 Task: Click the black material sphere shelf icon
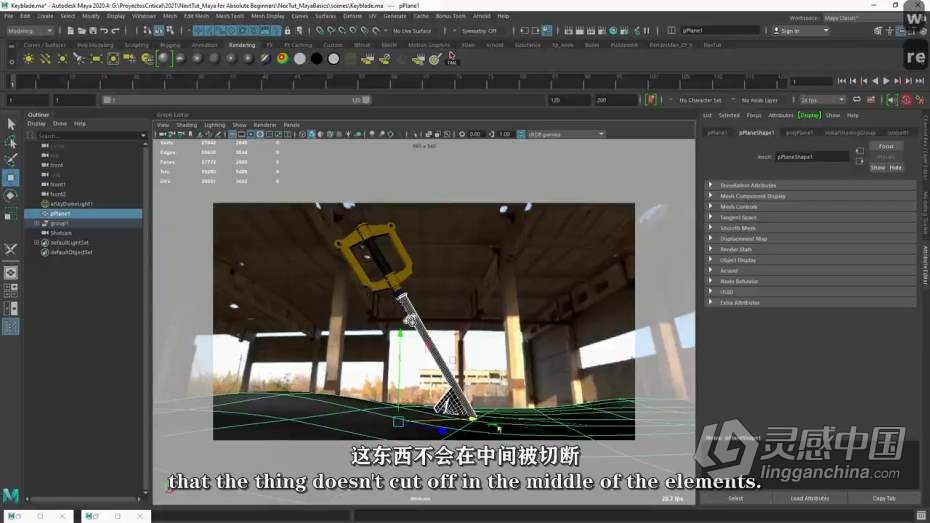(317, 59)
